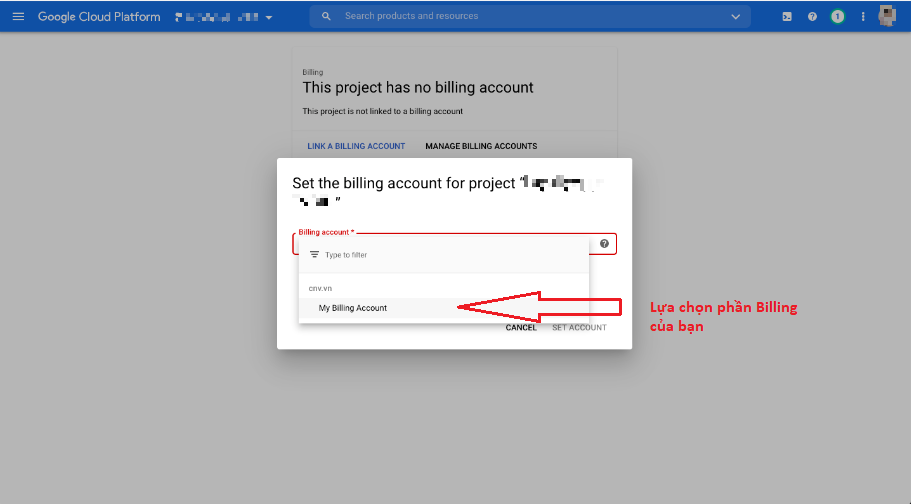Screen dimensions: 911x504
Task: Open the three-dot settings menu
Action: (863, 17)
